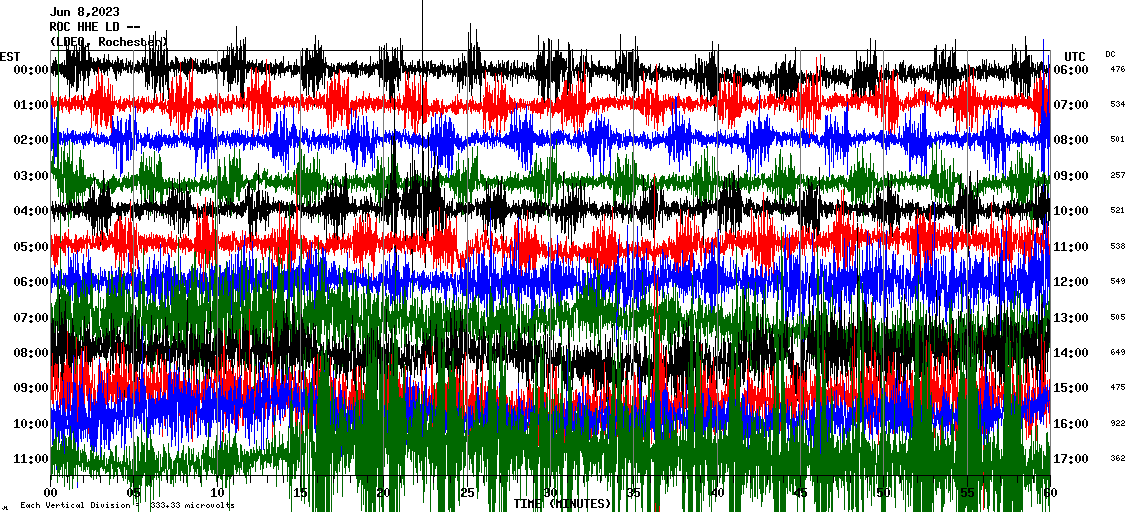Click the UTC column header
The height and width of the screenshot is (519, 1130).
1074,56
